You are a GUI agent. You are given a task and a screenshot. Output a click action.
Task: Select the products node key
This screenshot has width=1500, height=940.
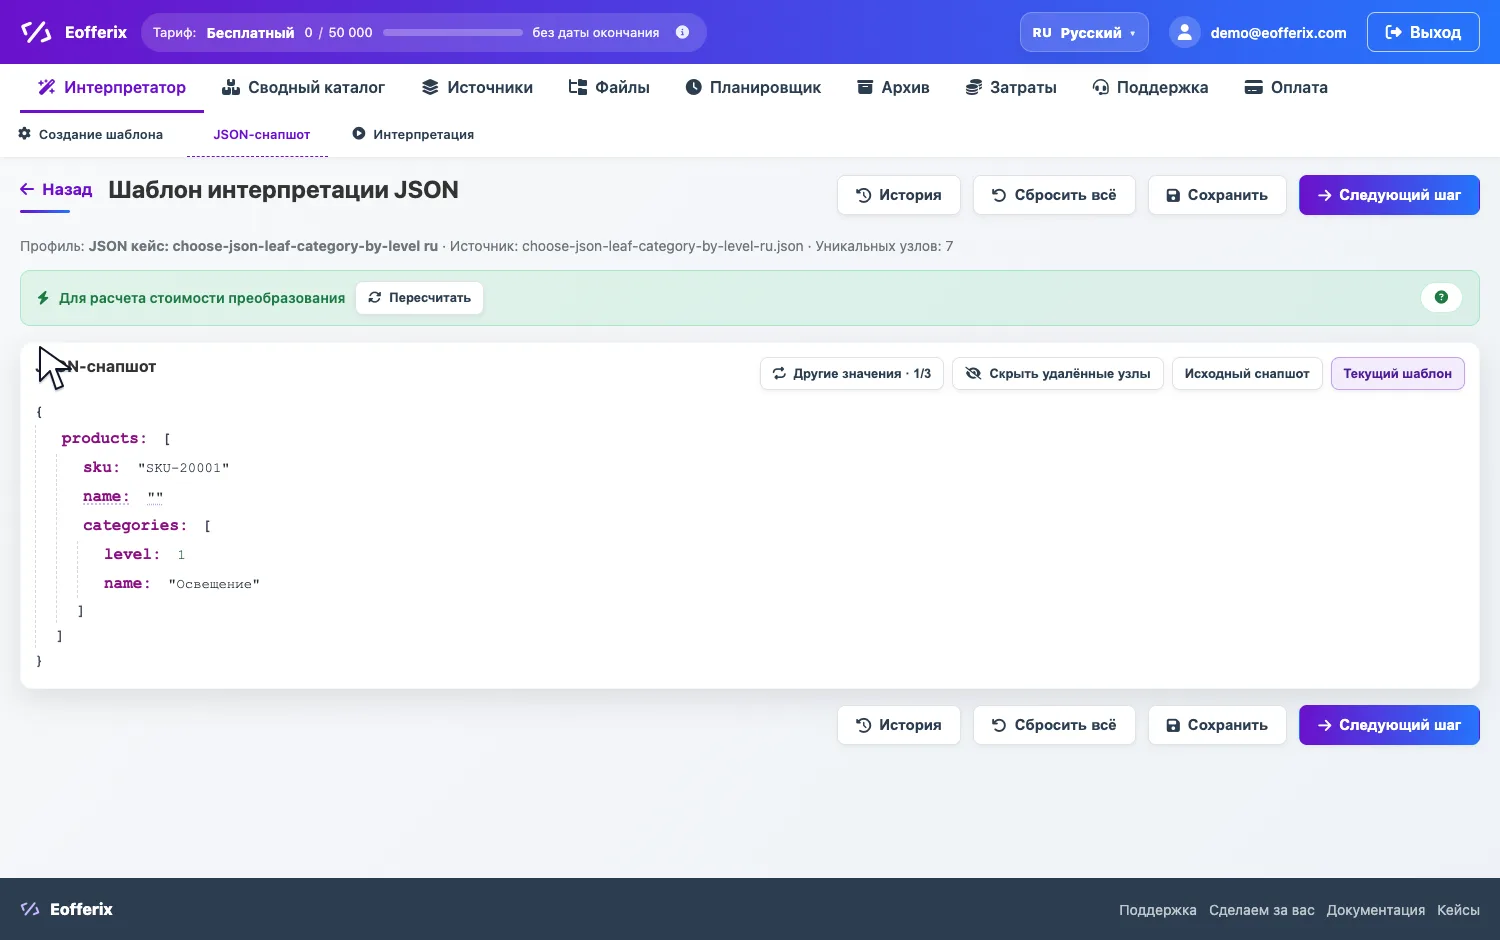click(104, 438)
